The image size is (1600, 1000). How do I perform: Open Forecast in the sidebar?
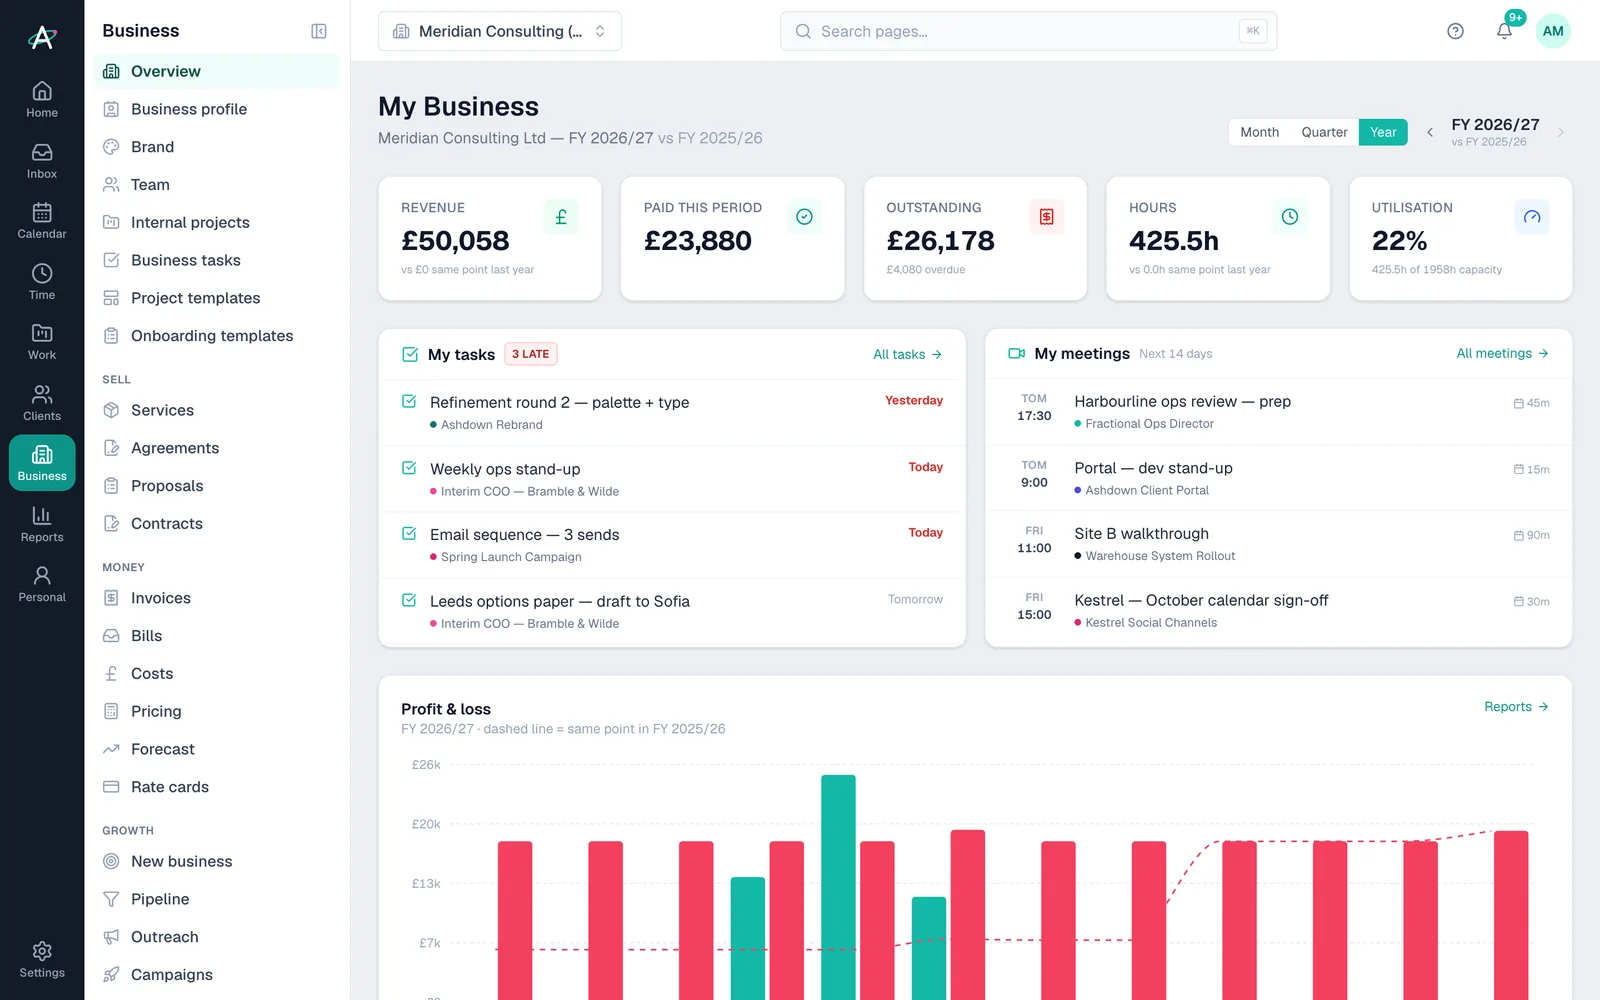pyautogui.click(x=217, y=749)
